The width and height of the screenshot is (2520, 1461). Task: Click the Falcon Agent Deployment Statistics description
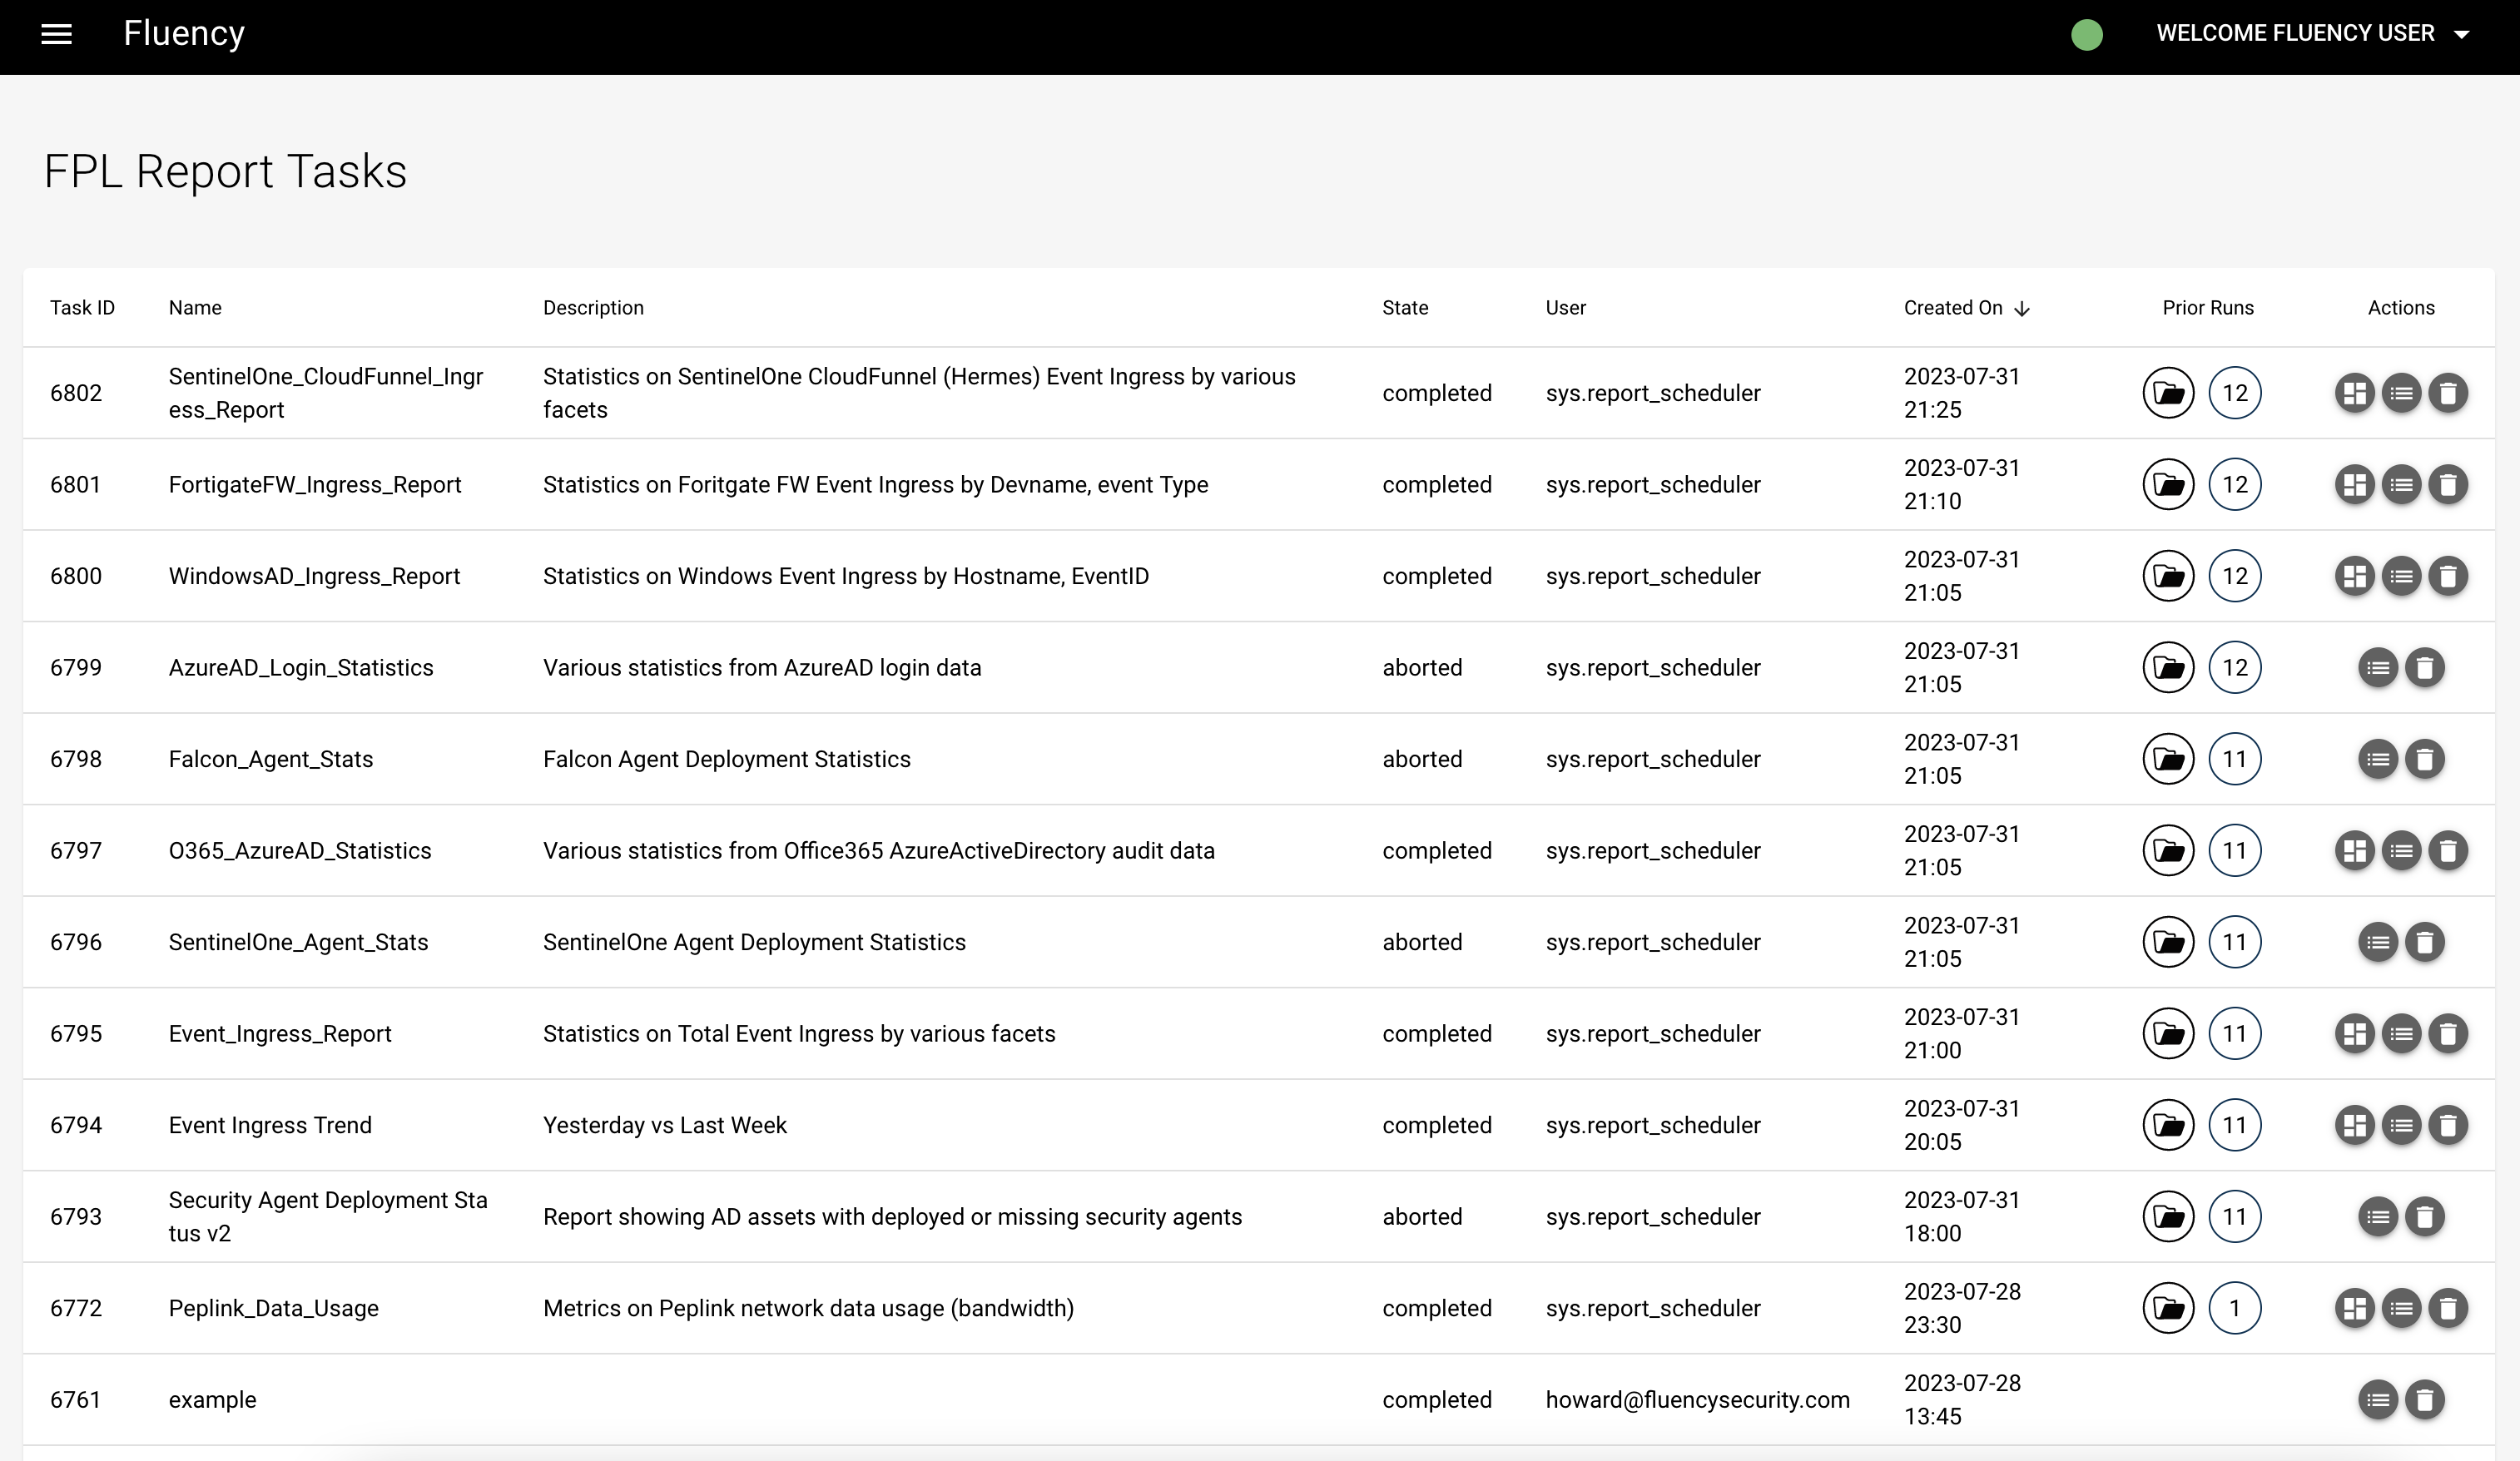coord(726,759)
